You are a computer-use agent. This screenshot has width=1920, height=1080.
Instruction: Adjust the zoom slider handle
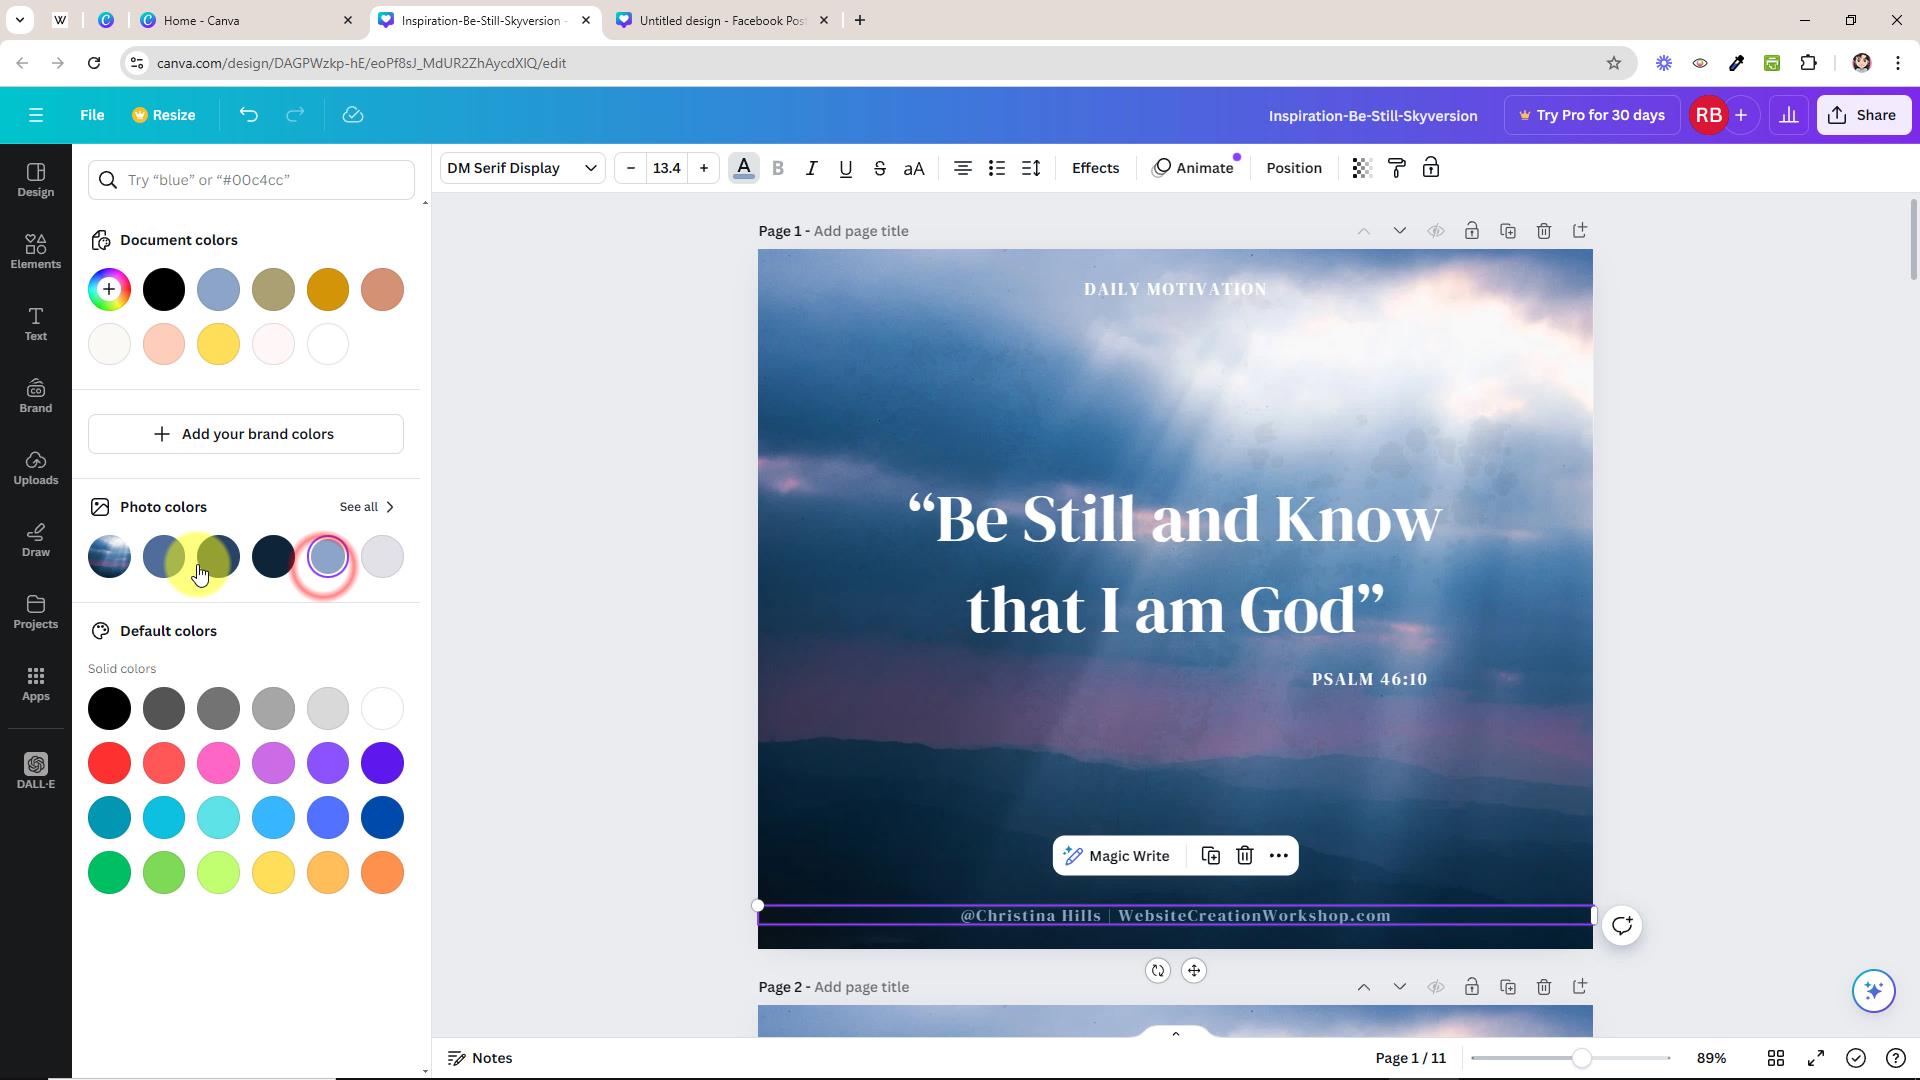[1581, 1058]
